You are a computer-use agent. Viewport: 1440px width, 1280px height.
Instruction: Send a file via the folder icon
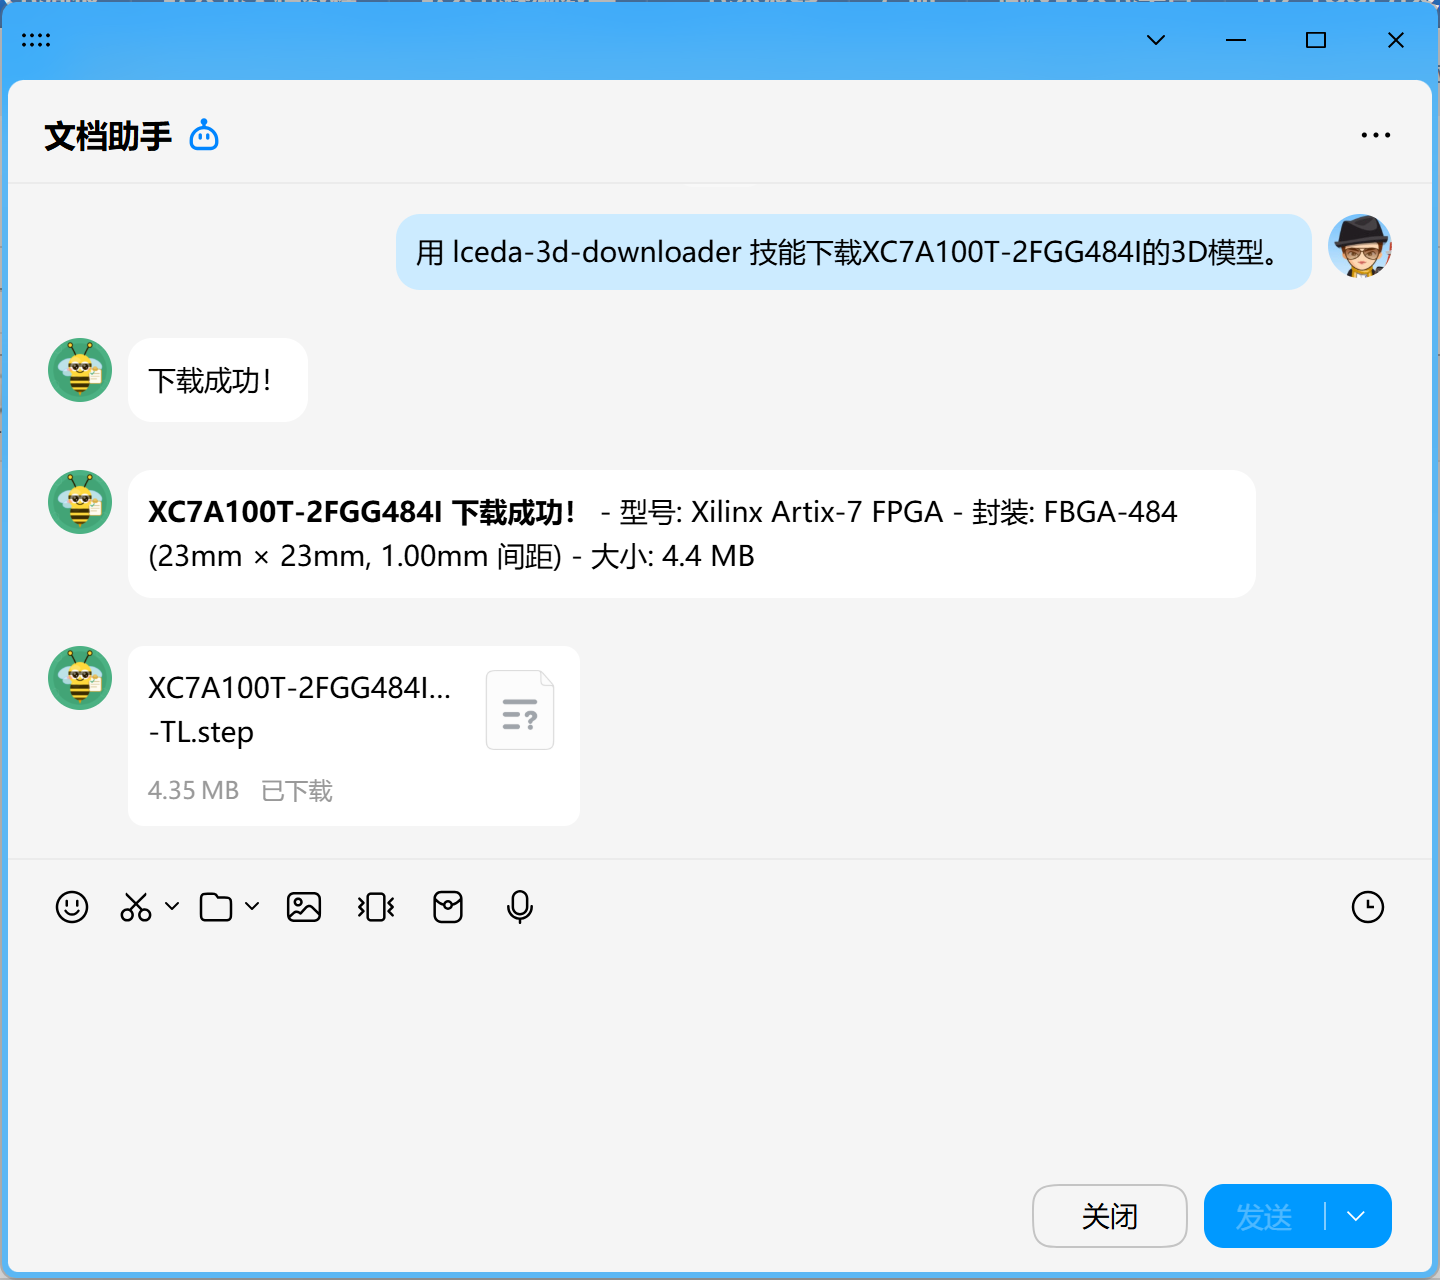point(216,907)
